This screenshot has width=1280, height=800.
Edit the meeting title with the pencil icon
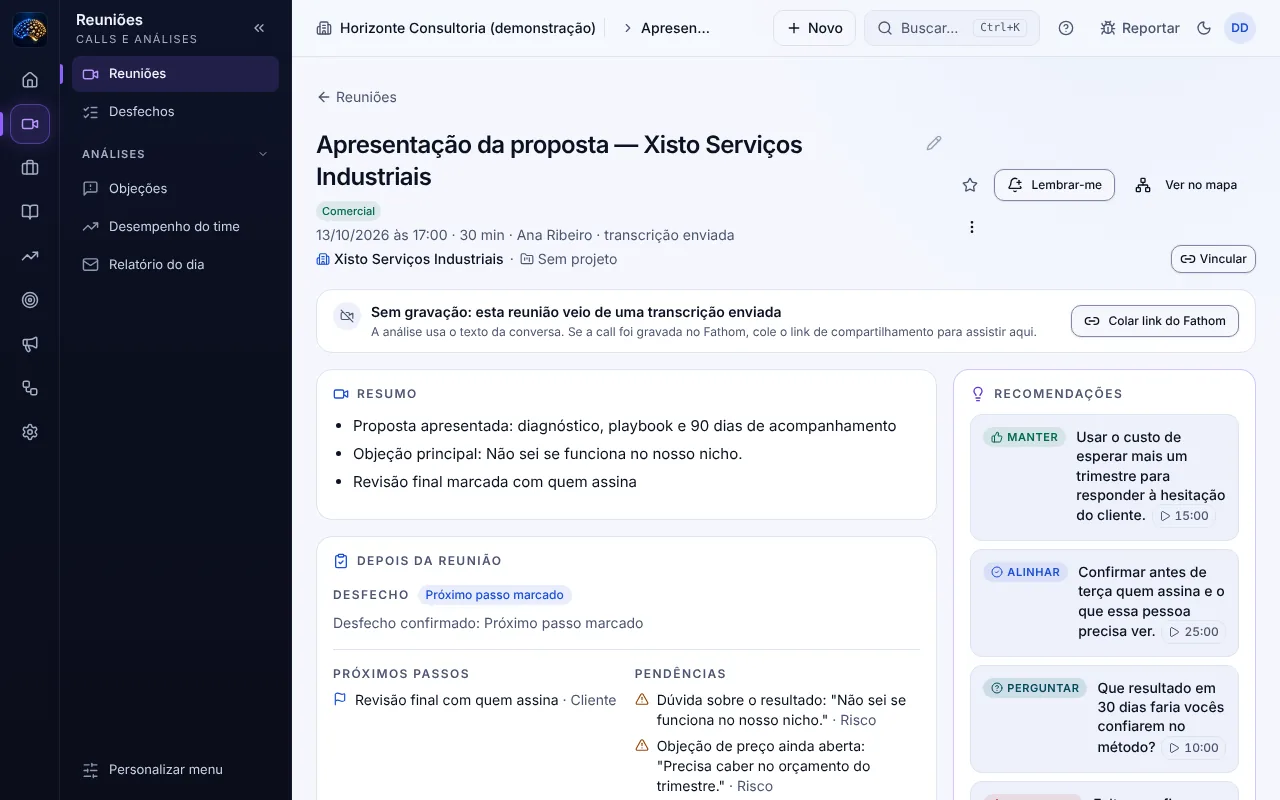[934, 143]
